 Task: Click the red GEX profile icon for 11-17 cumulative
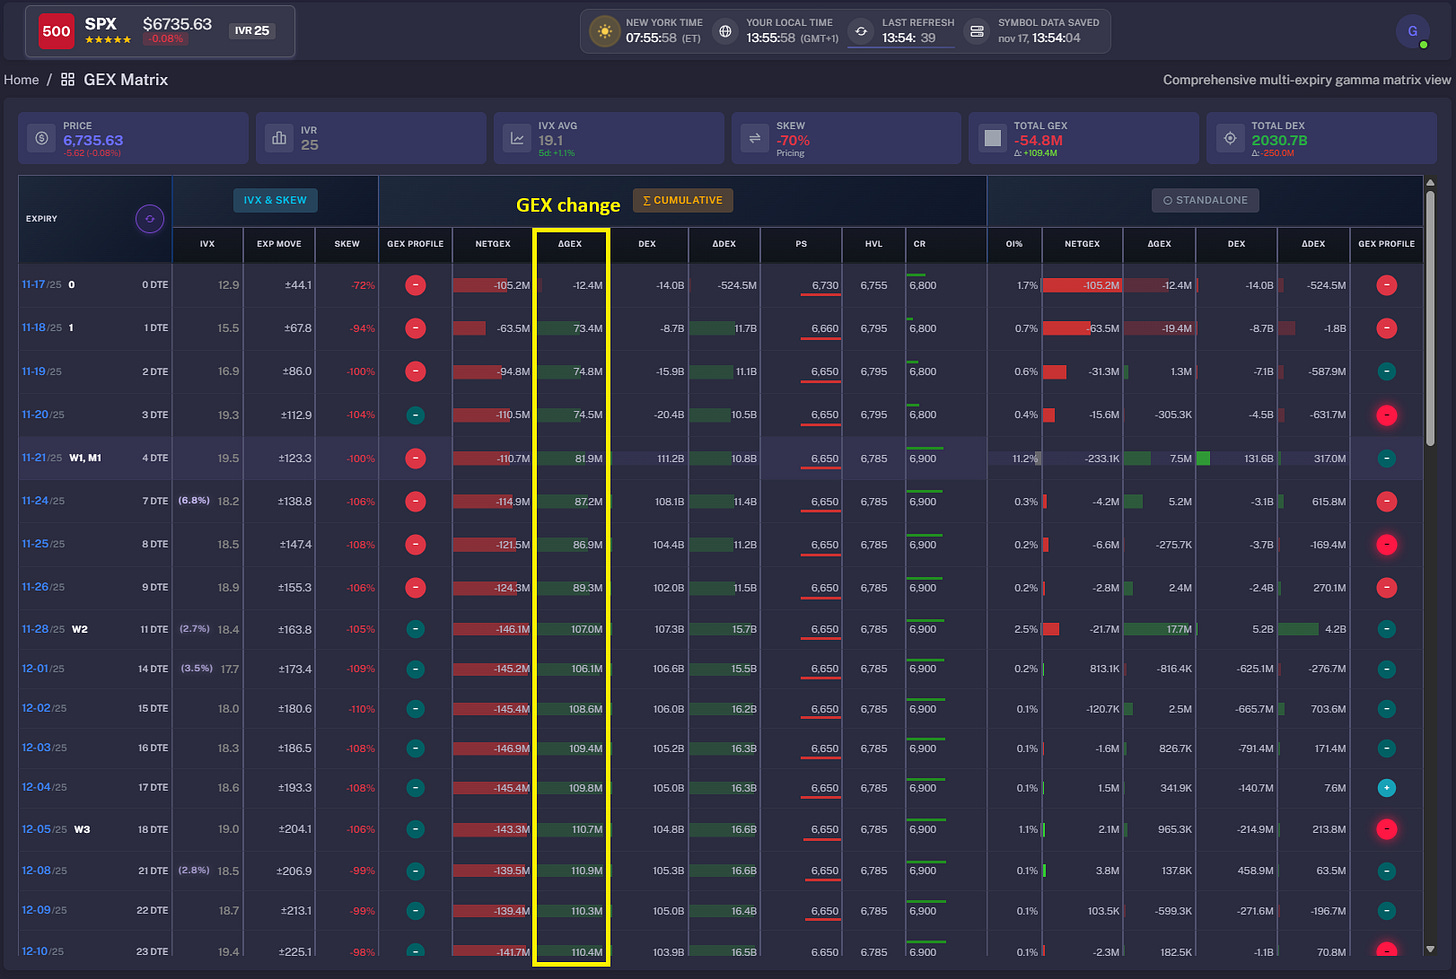click(416, 285)
